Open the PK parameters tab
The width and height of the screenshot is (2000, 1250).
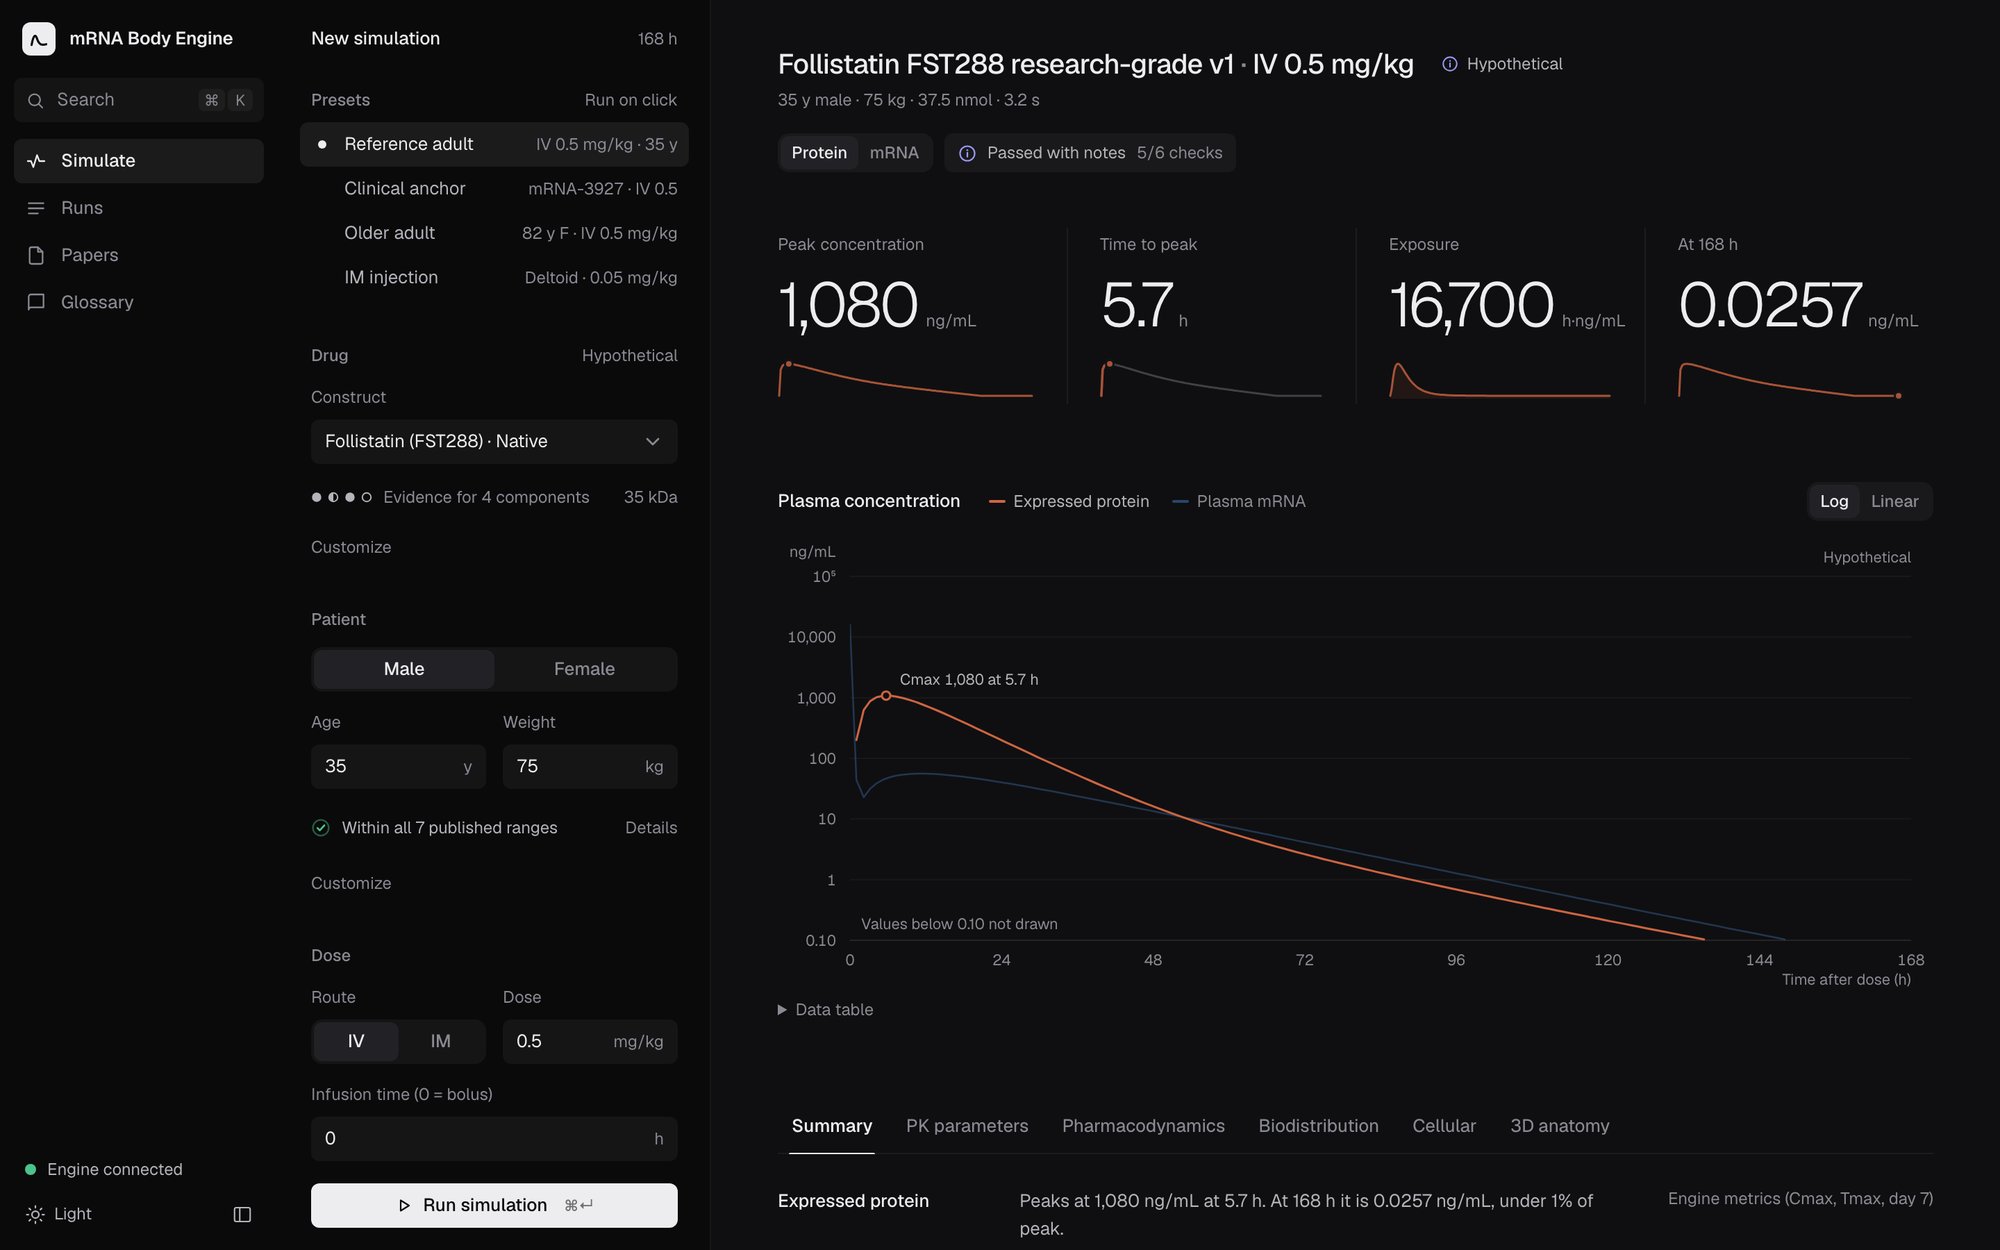pos(967,1126)
